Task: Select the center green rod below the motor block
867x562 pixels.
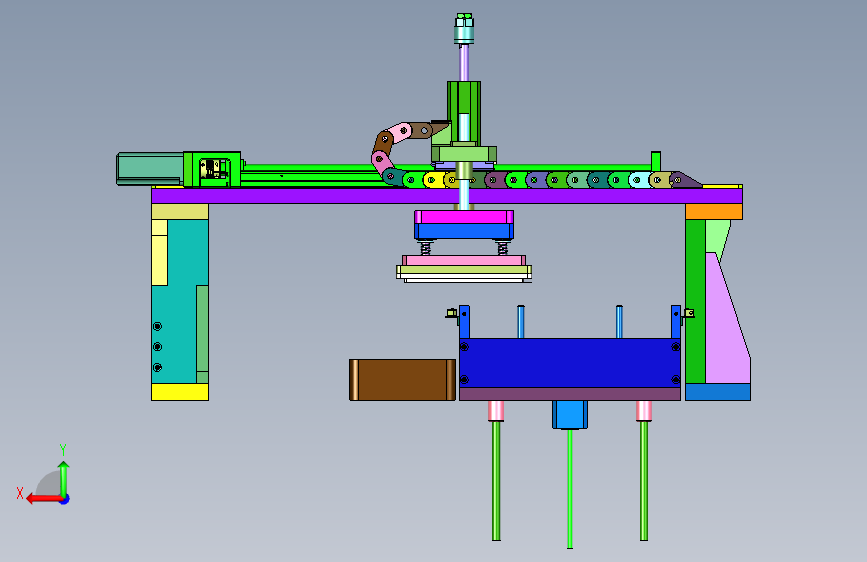Action: click(x=570, y=488)
